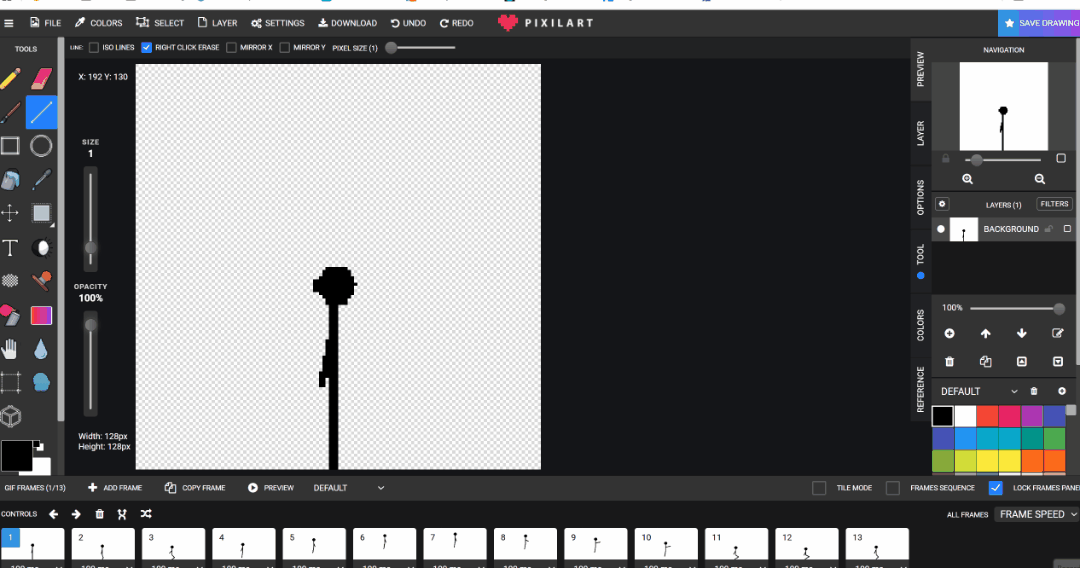Select the Hand pan tool
Screen dimensions: 1080x568
coord(10,349)
